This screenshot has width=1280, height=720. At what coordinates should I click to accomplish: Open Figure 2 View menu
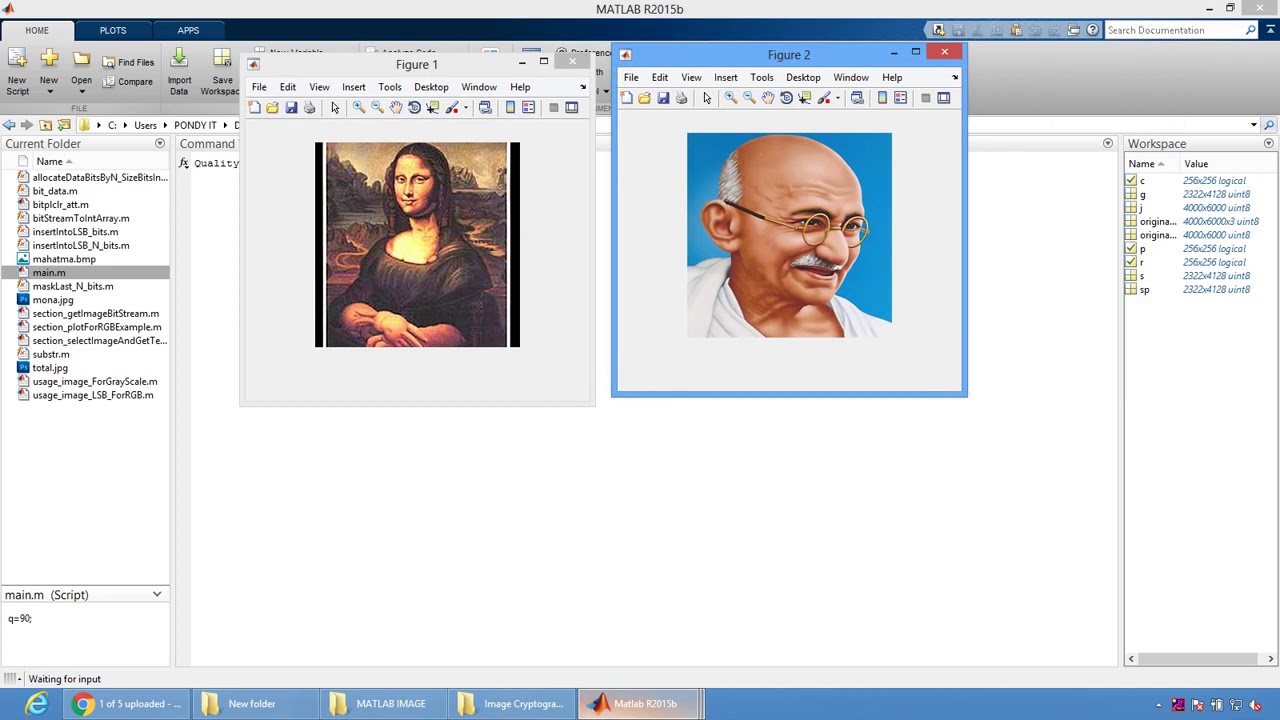(x=691, y=77)
